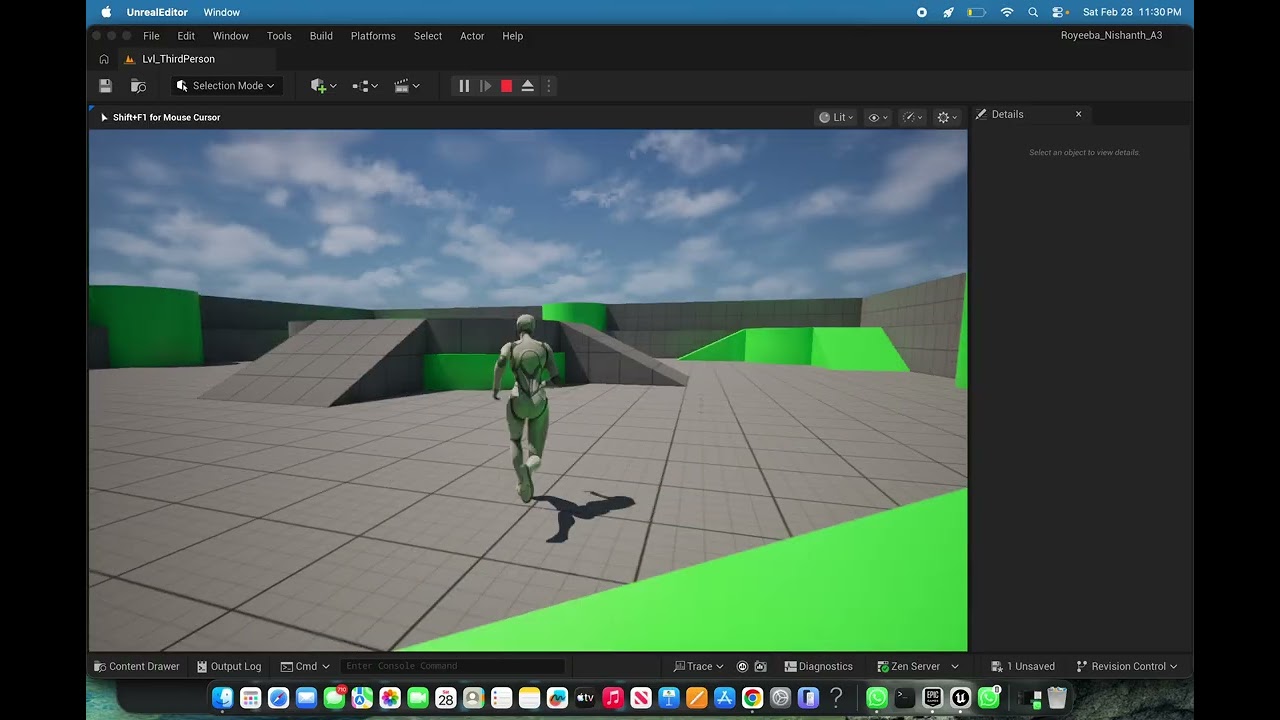Open the App Store in the Dock

tap(724, 698)
